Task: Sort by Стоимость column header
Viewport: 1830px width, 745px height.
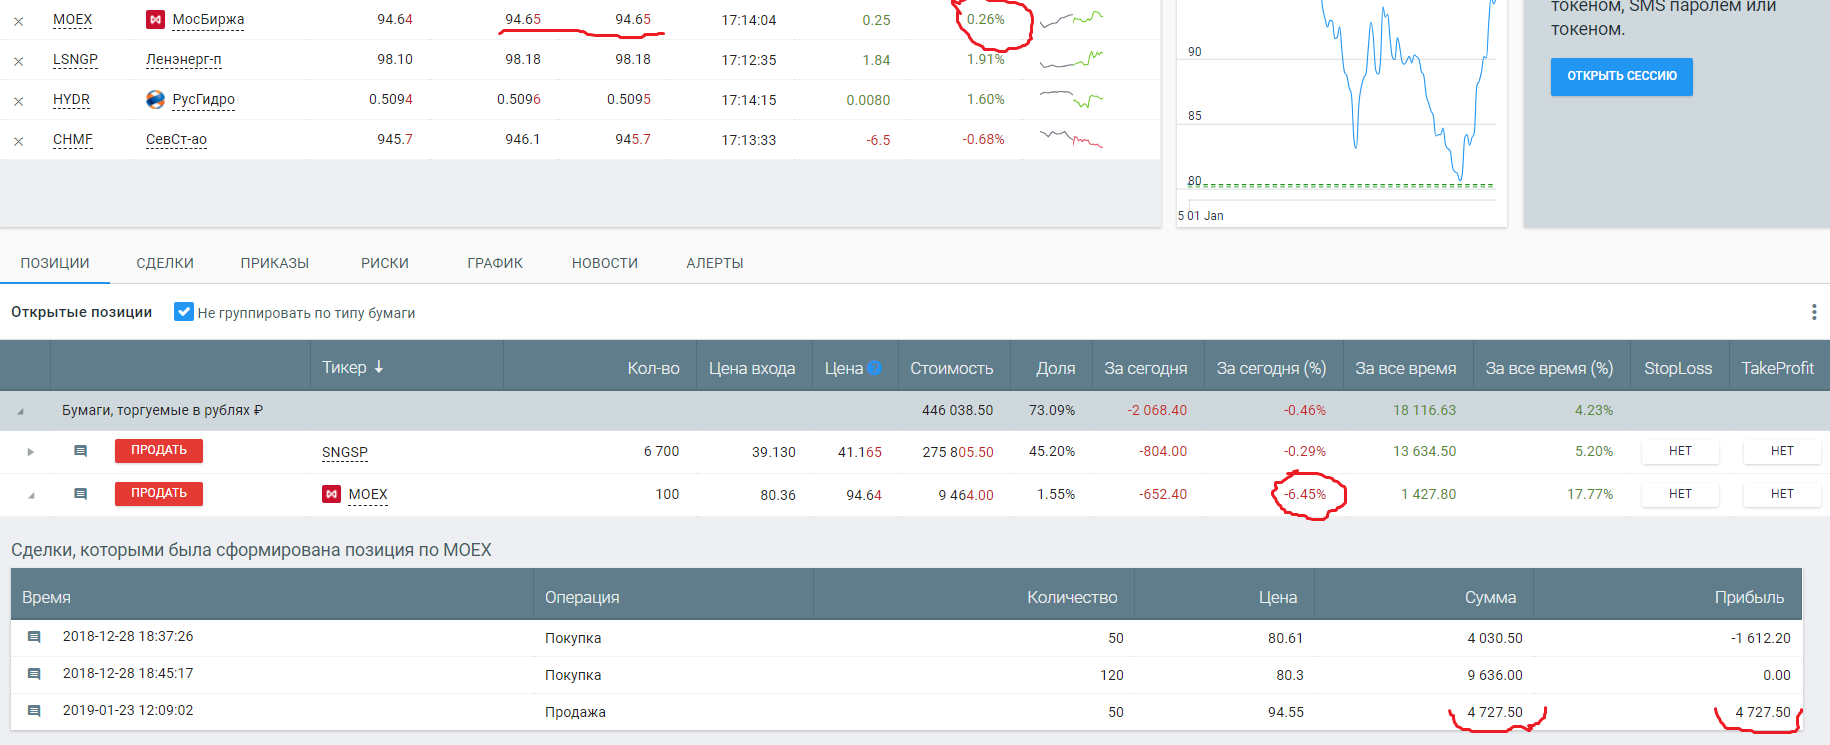Action: pos(952,368)
